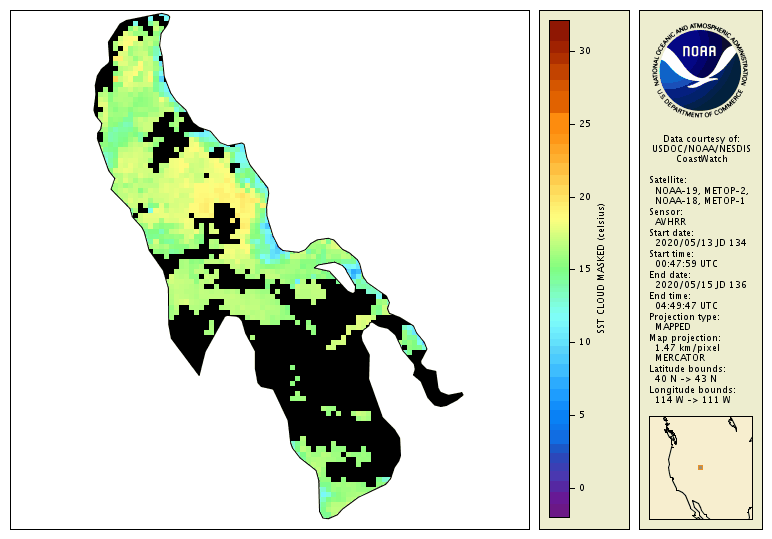Click the 'MERCATOR' projection value
The height and width of the screenshot is (539, 772).
(679, 358)
